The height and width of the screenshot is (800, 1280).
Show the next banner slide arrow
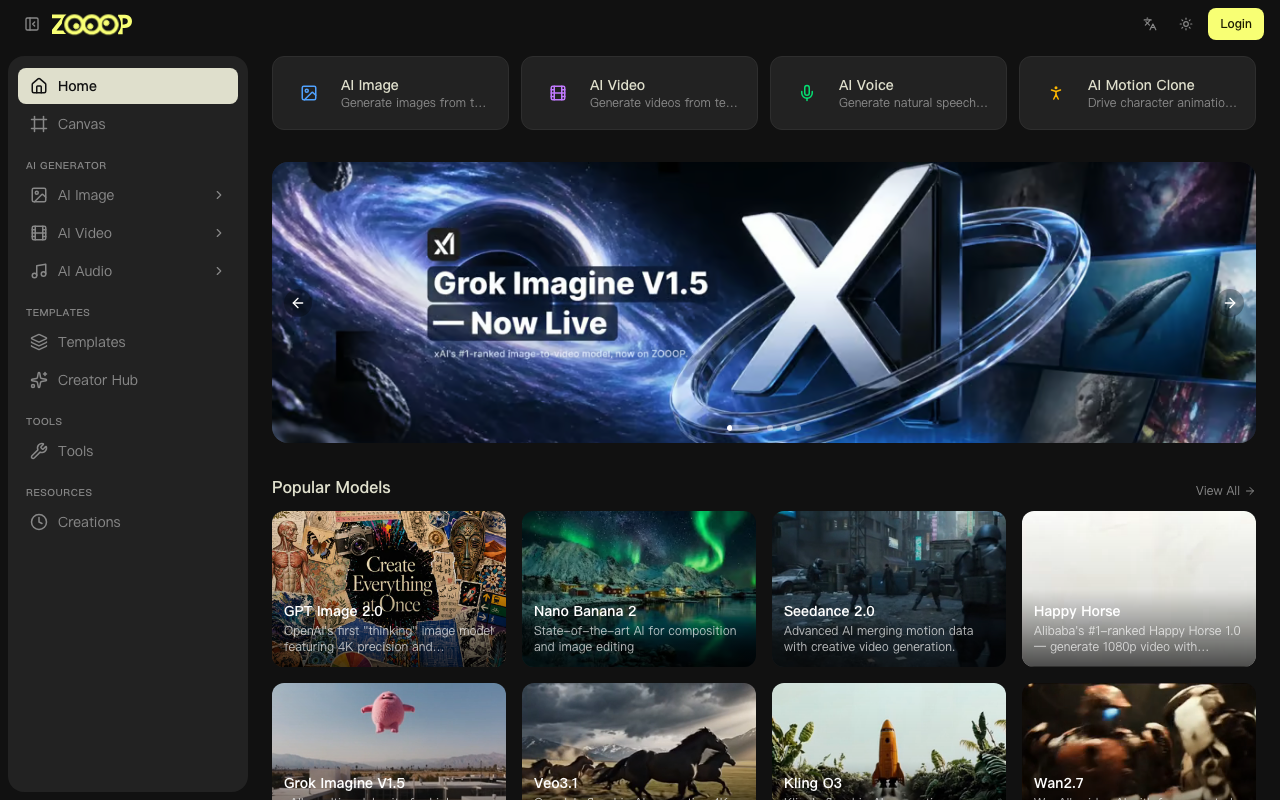pos(1231,303)
